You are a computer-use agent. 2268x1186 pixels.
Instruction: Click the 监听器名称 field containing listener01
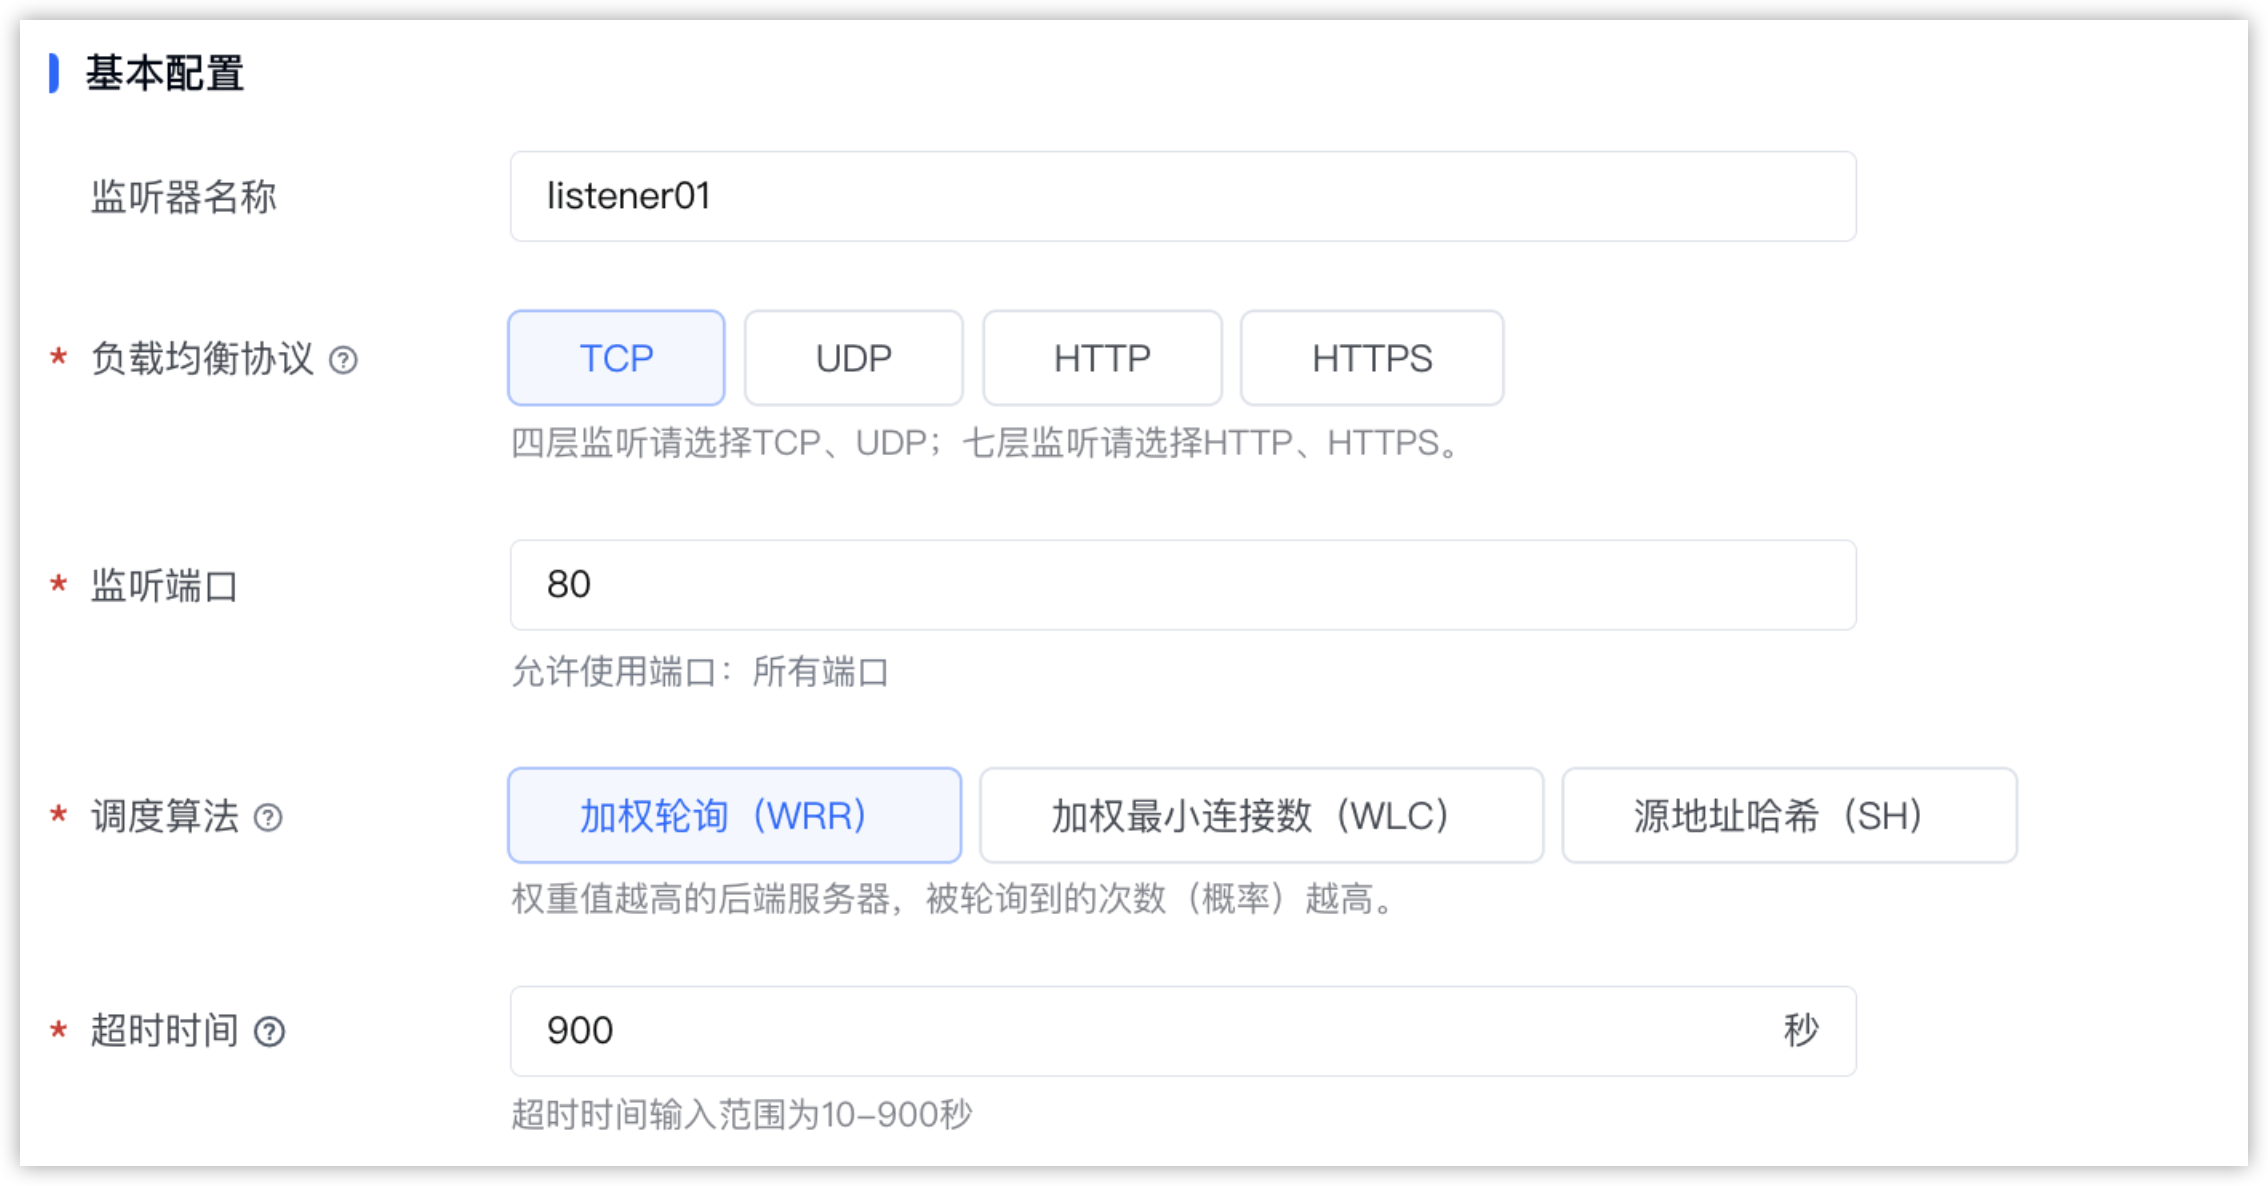(1183, 196)
